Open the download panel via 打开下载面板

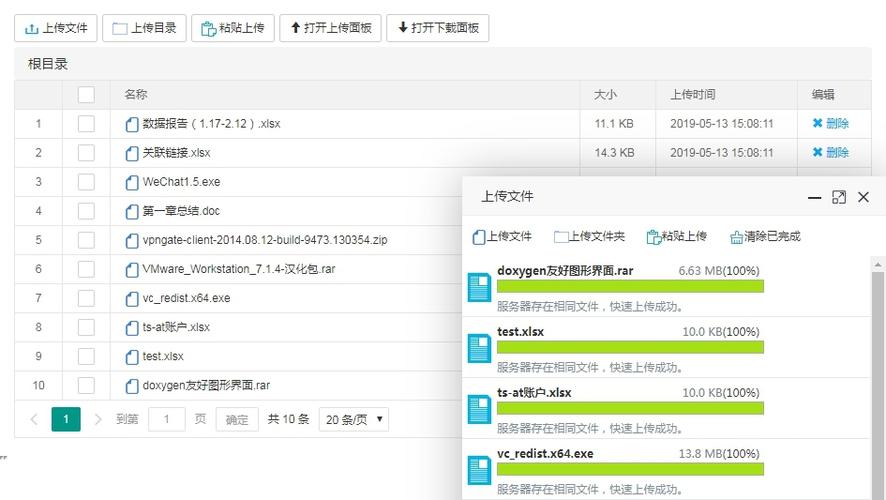[438, 28]
